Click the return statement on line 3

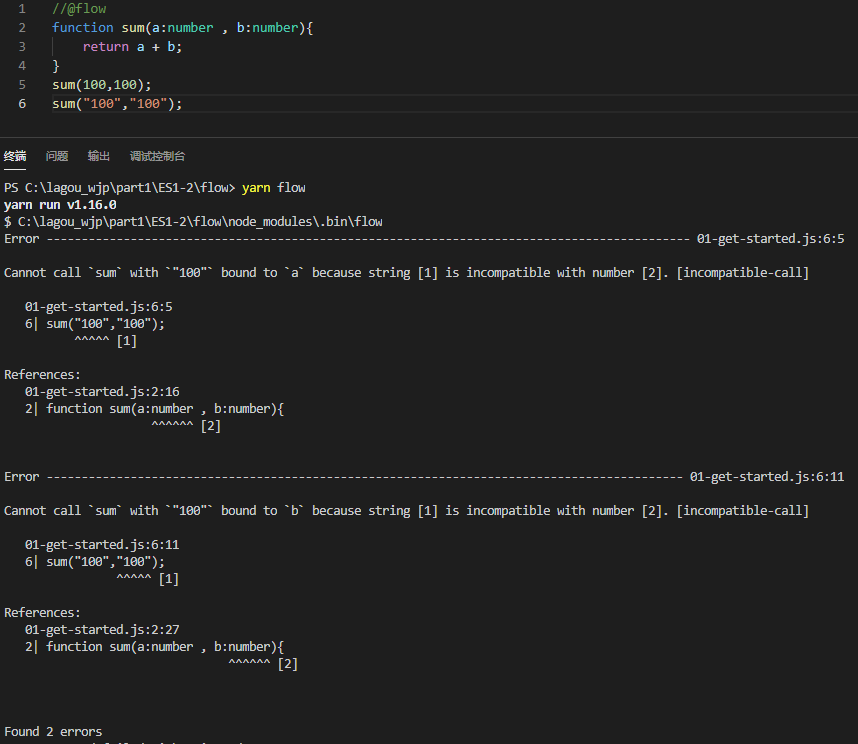coord(106,46)
